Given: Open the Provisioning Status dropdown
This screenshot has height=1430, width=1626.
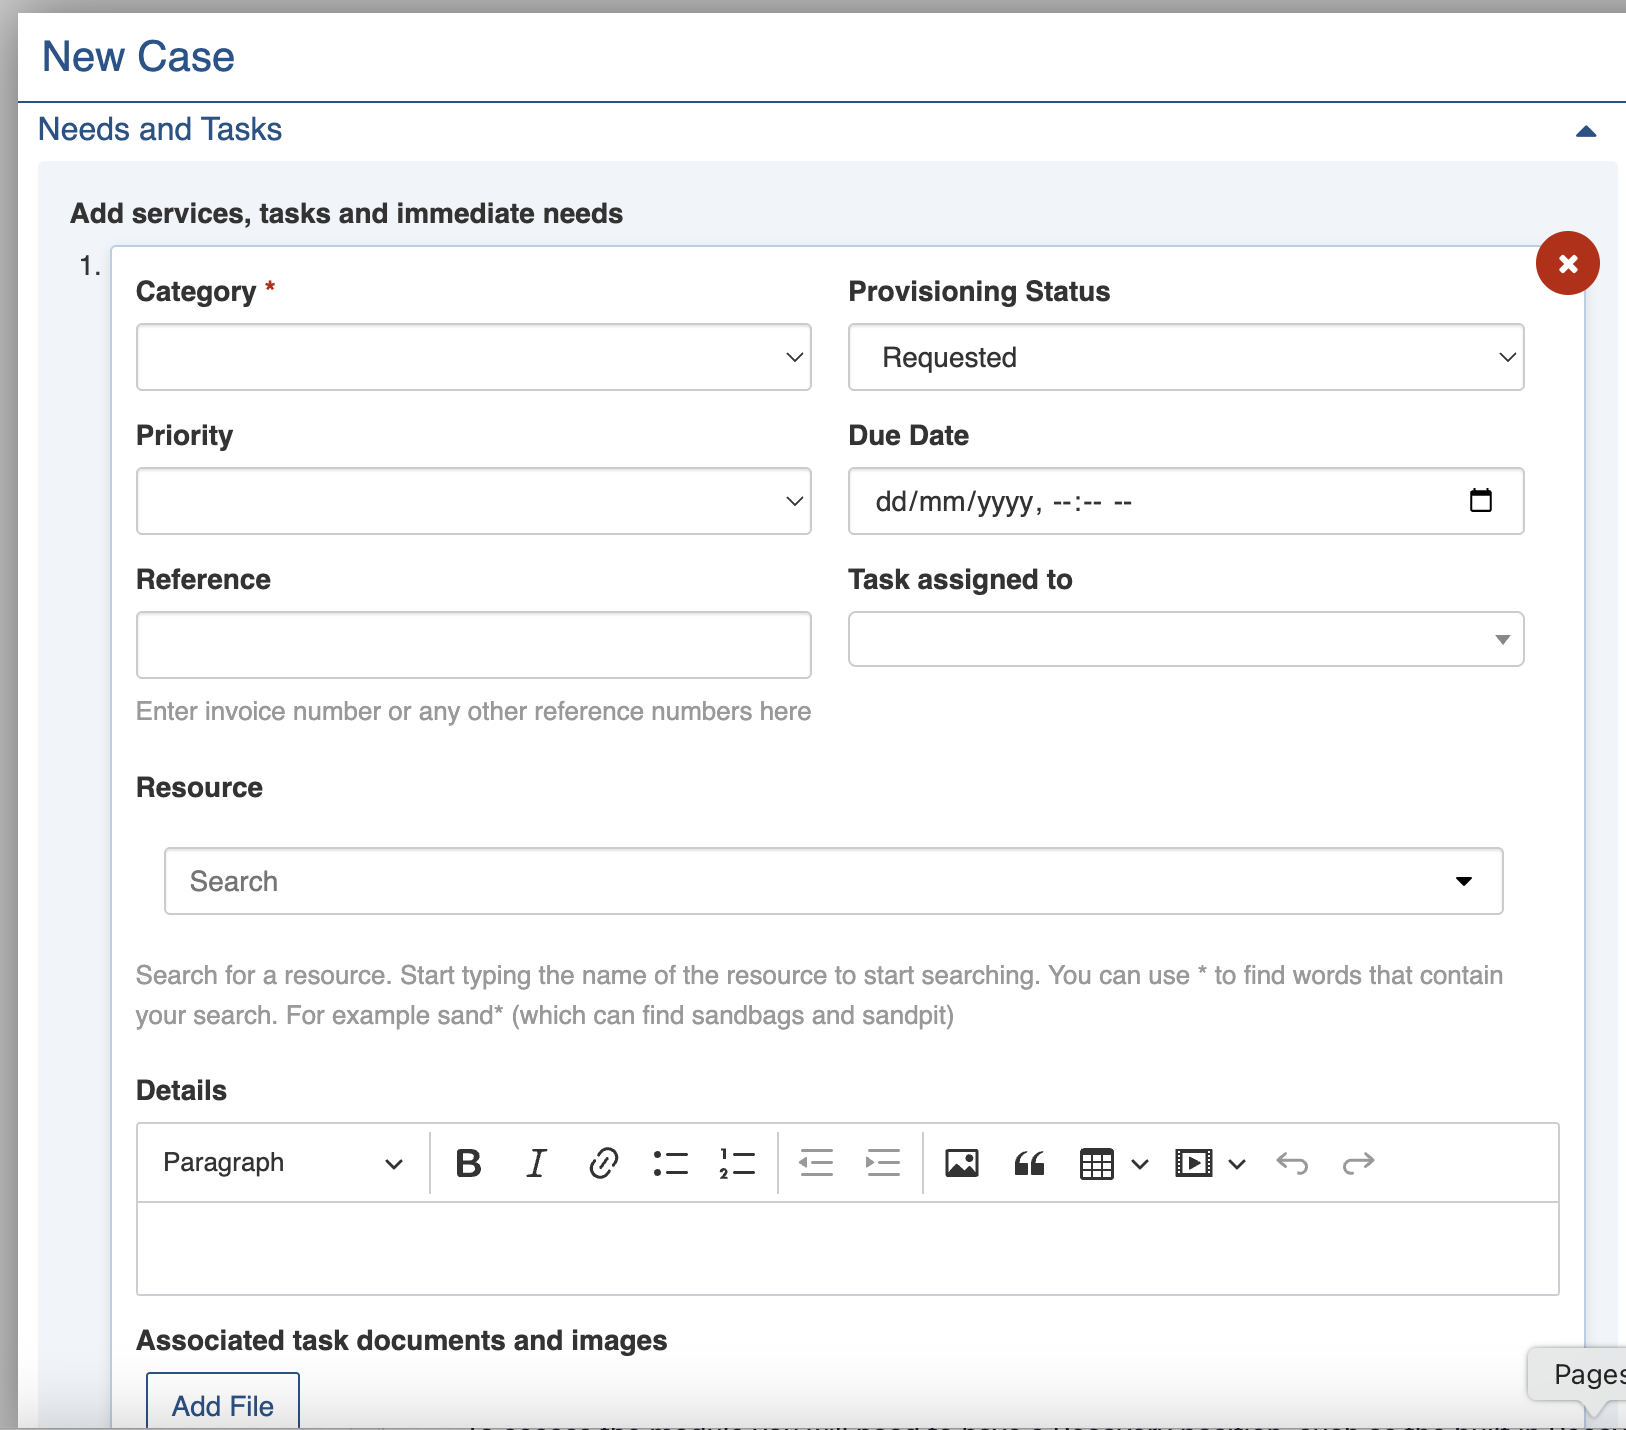Looking at the screenshot, I should (1185, 357).
